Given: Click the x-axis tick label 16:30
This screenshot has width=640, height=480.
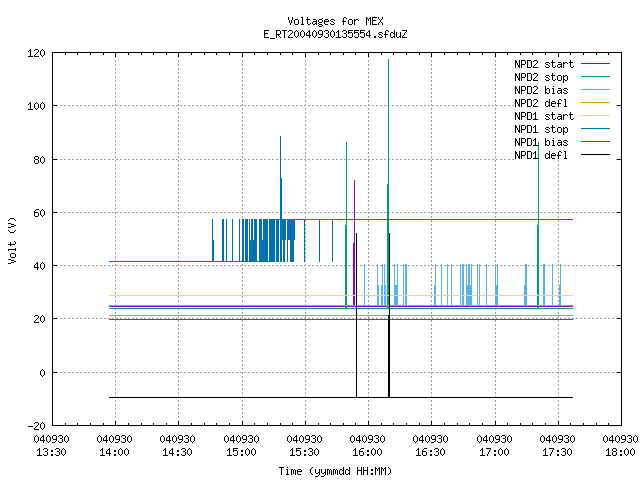Looking at the screenshot, I should [x=431, y=453].
